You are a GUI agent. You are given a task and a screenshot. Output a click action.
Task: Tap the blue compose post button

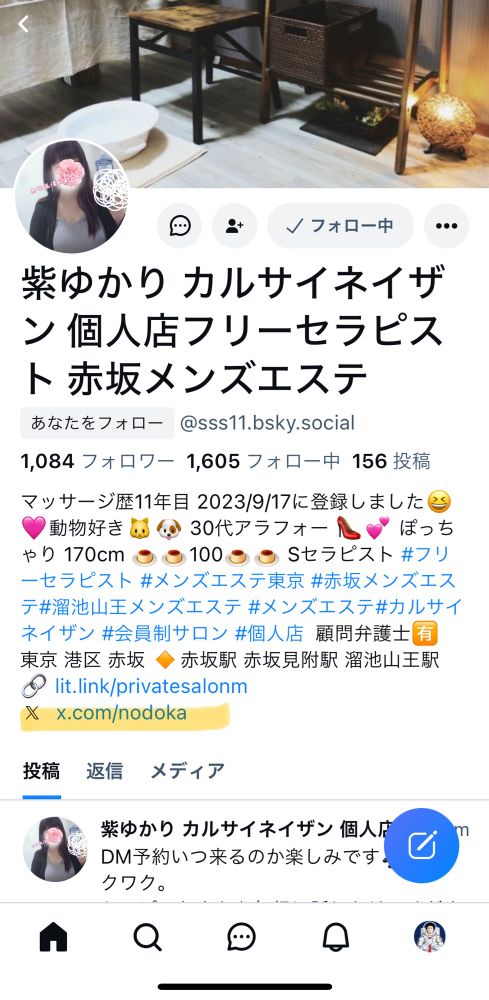421,845
